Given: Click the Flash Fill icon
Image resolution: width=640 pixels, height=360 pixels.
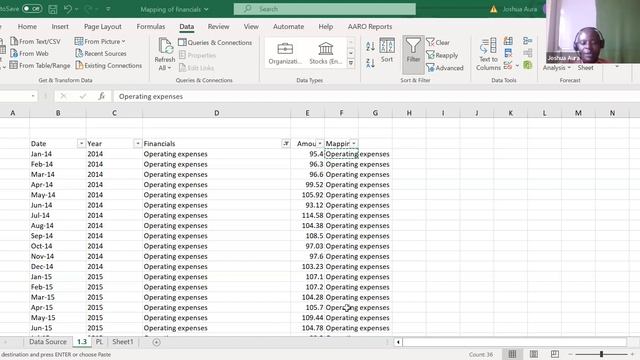Looking at the screenshot, I should point(508,41).
